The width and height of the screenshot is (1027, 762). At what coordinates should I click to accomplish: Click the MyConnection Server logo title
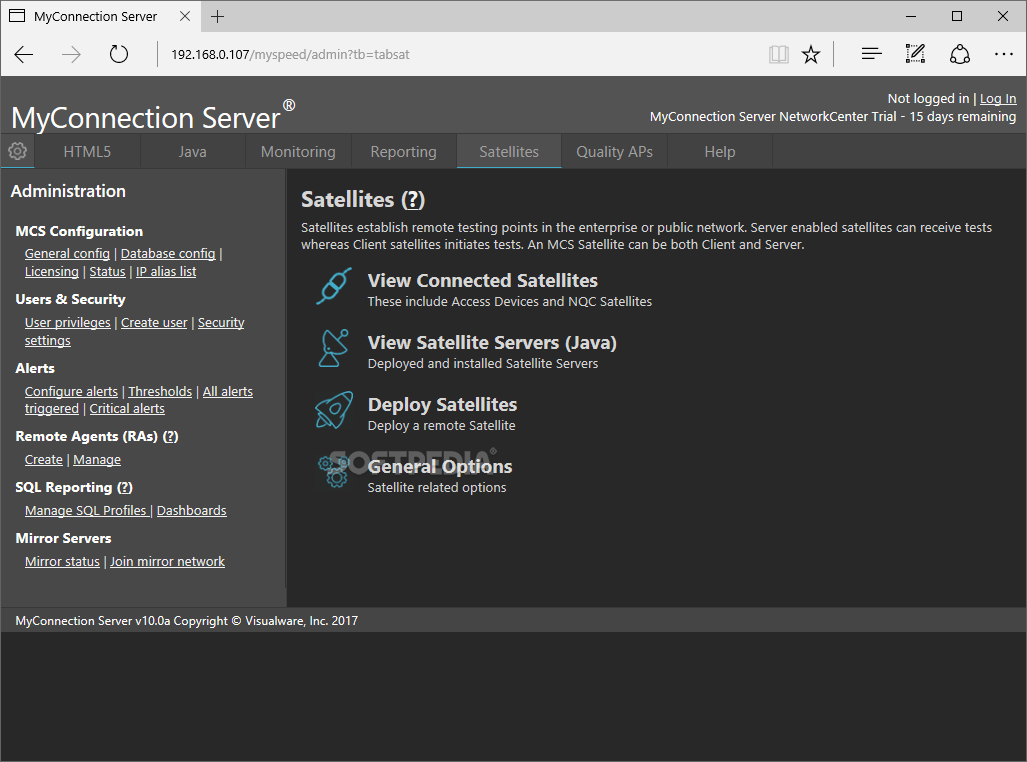tap(153, 117)
